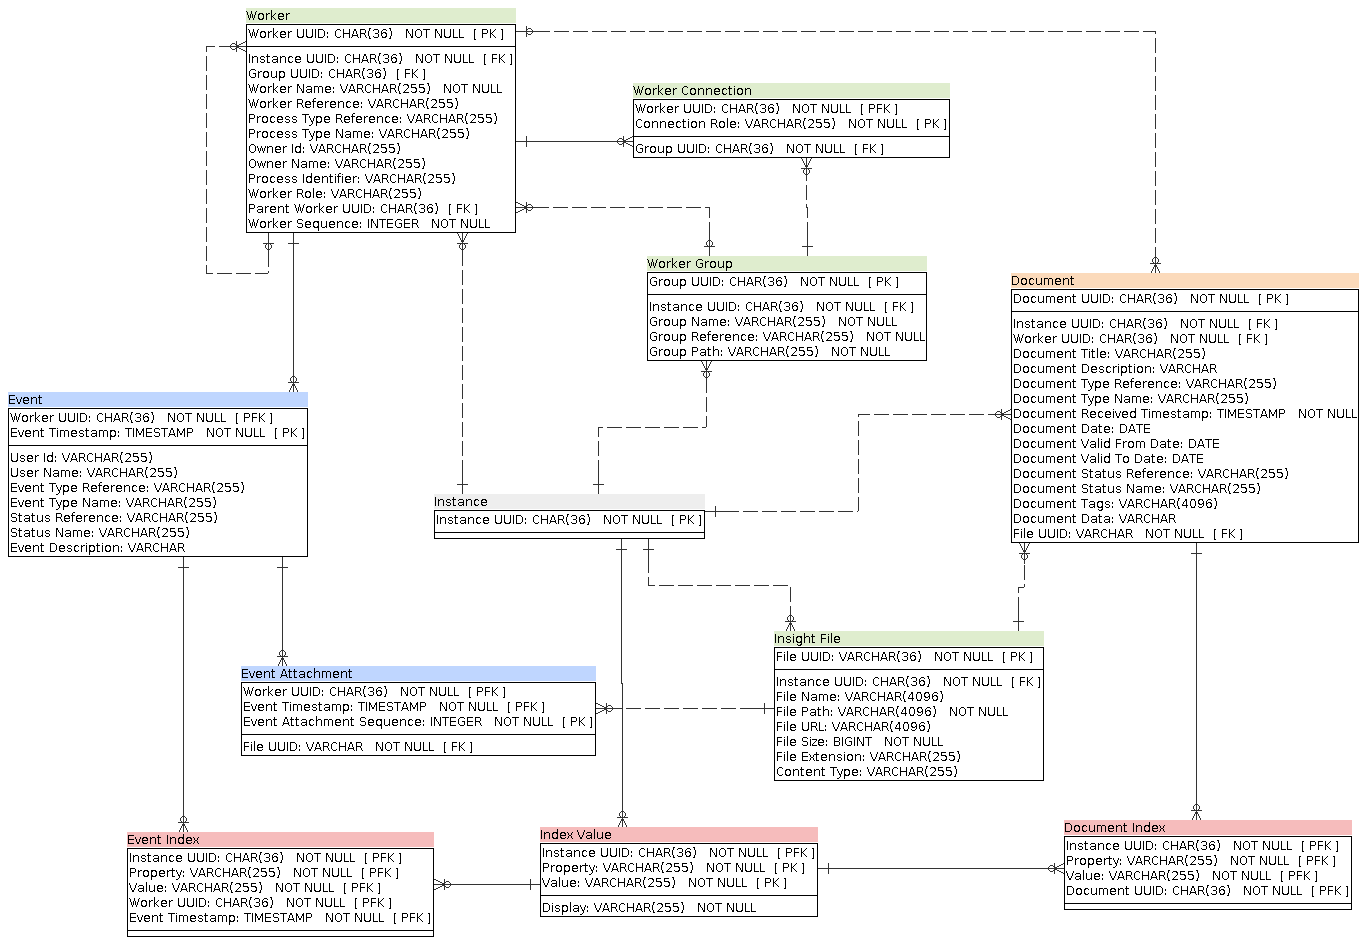Select the Event table header
Screen dimensions: 1370x941
(x=25, y=399)
